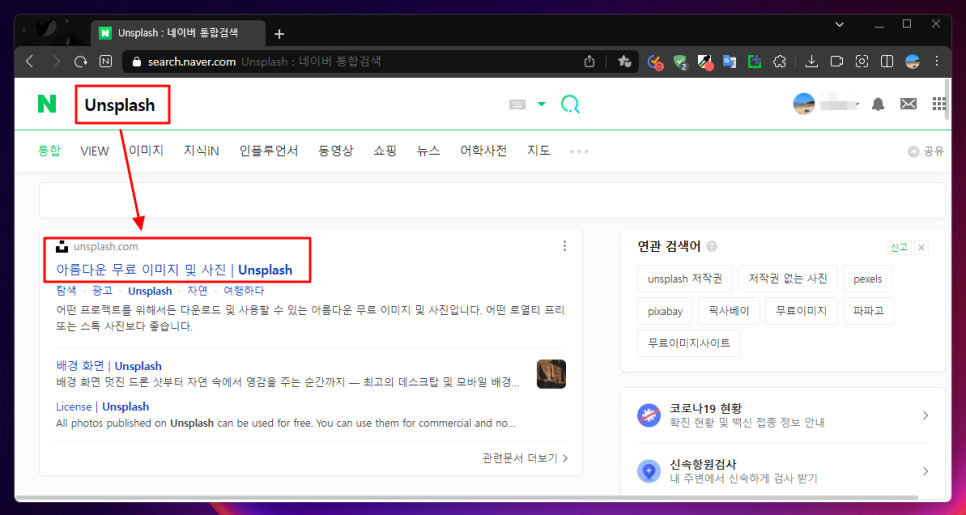Open the extensions puzzle icon
Screen dimensions: 966x515
click(779, 62)
